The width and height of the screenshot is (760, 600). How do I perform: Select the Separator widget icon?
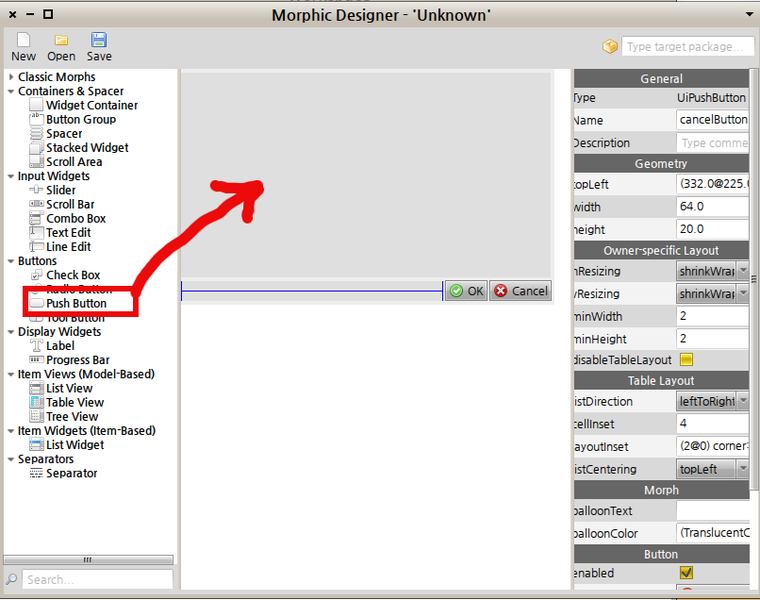click(37, 473)
